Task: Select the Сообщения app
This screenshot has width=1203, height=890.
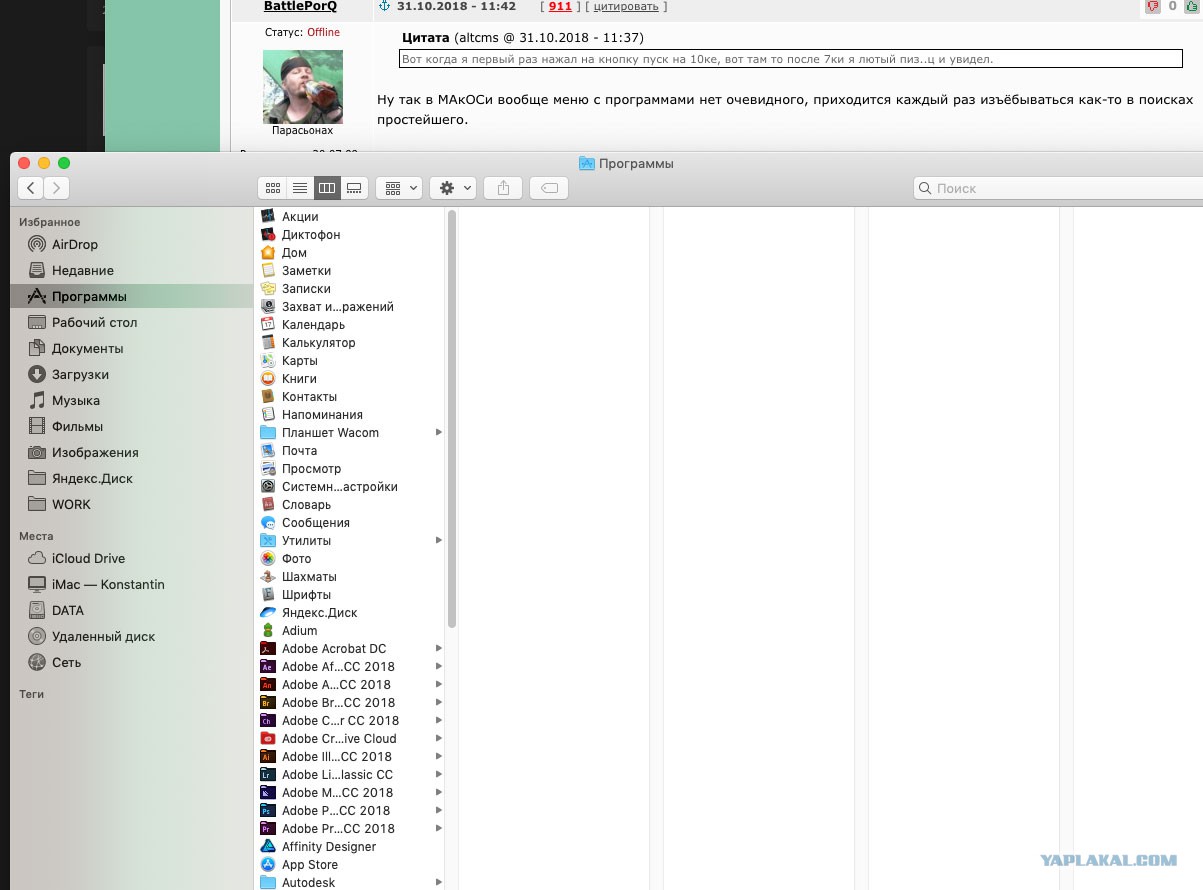Action: (x=350, y=522)
